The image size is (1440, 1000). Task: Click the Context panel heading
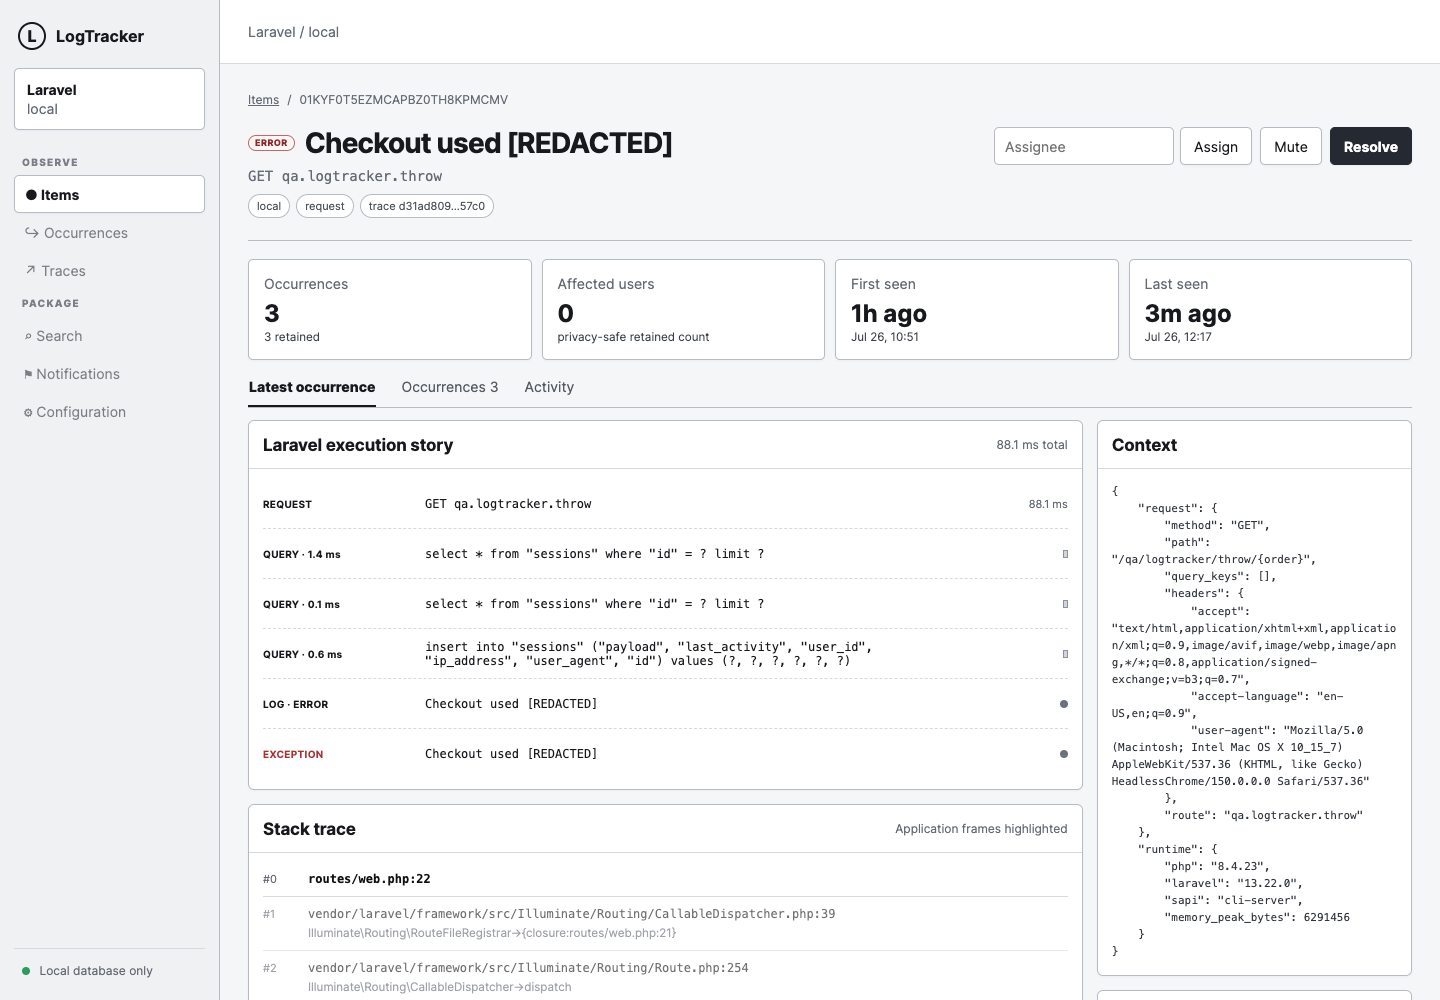(x=1144, y=445)
